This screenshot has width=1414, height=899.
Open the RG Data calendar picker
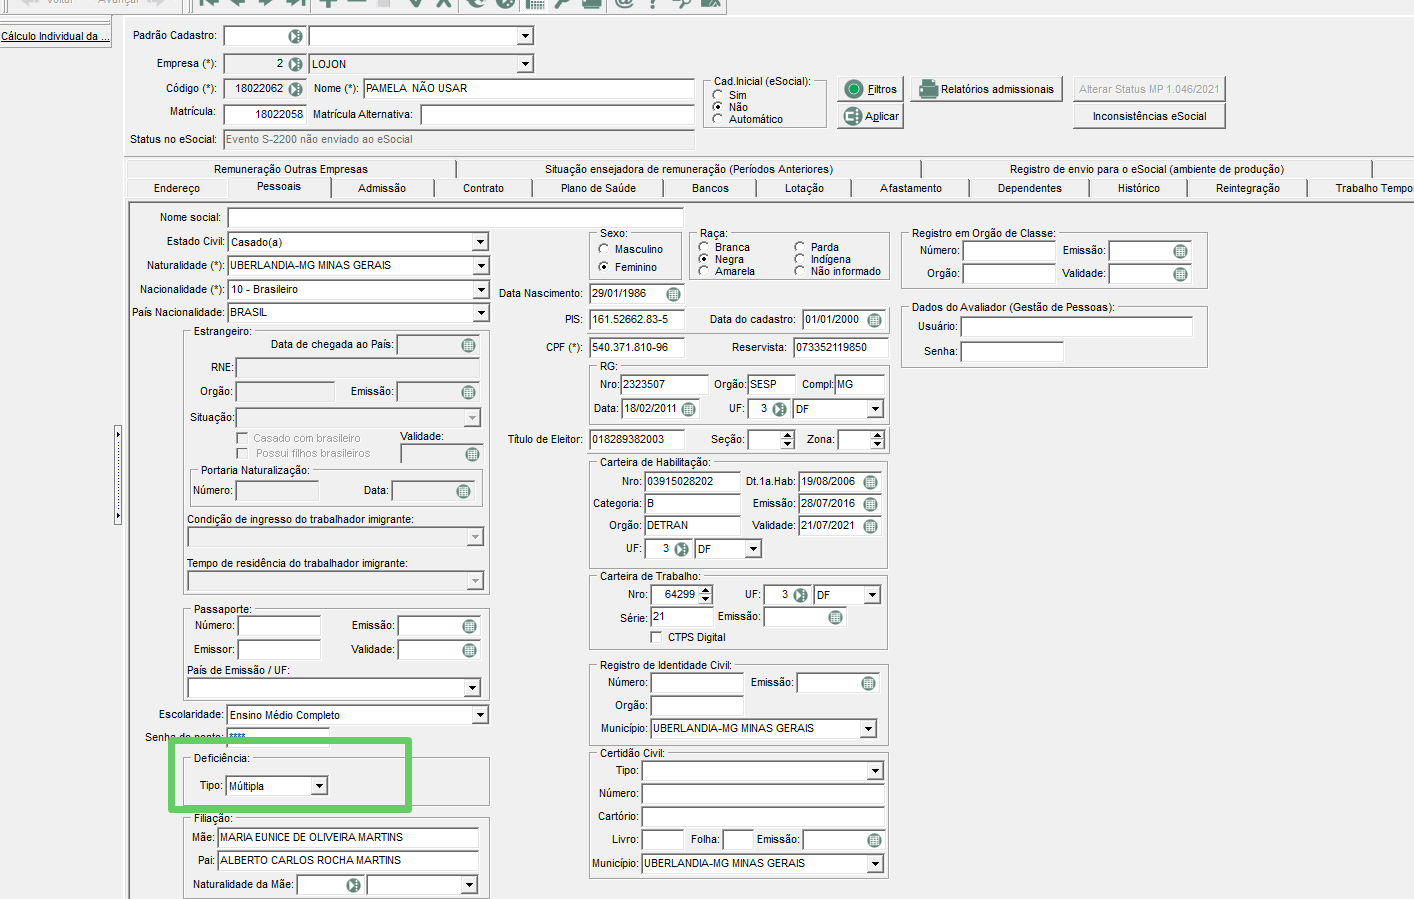(688, 409)
